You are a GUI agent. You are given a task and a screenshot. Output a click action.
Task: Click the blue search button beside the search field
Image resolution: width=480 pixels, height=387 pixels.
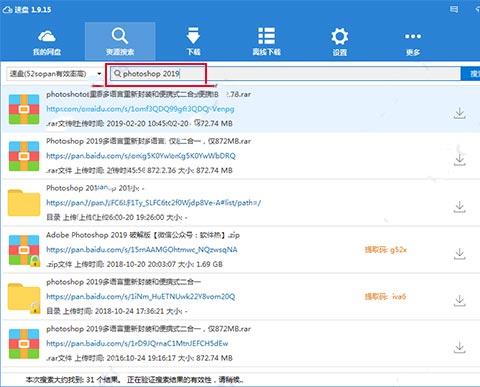(471, 74)
